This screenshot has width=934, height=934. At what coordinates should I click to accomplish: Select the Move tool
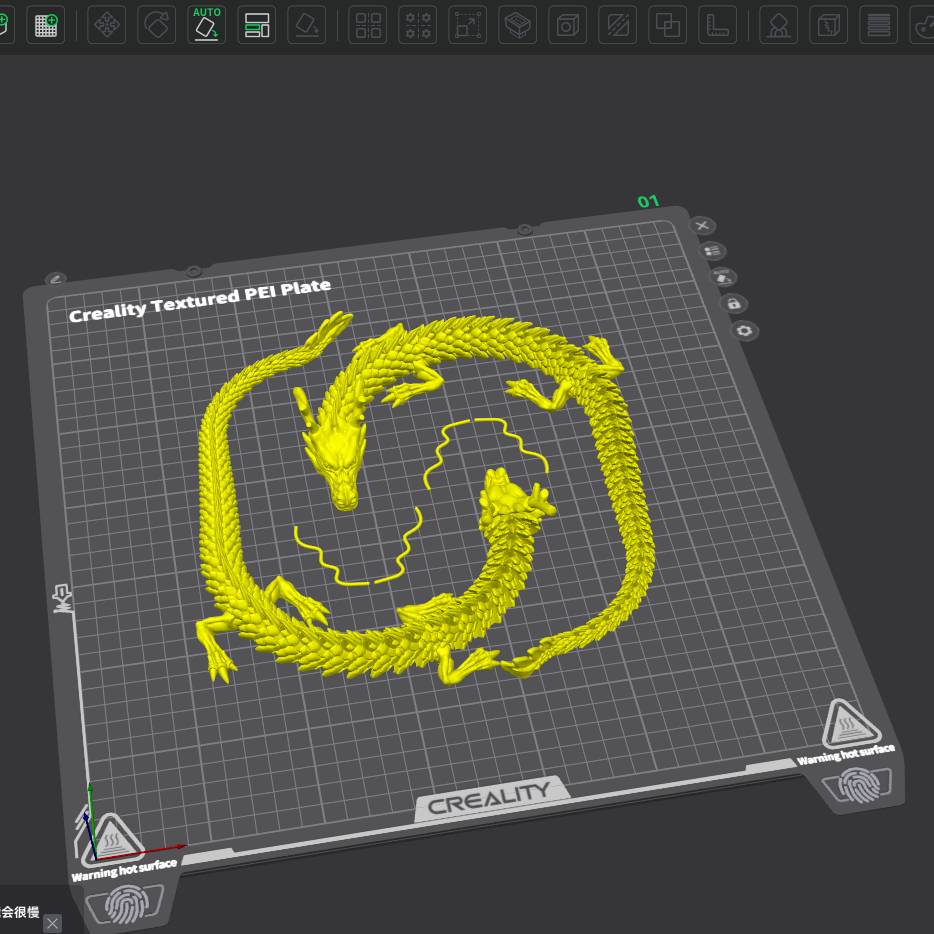107,25
